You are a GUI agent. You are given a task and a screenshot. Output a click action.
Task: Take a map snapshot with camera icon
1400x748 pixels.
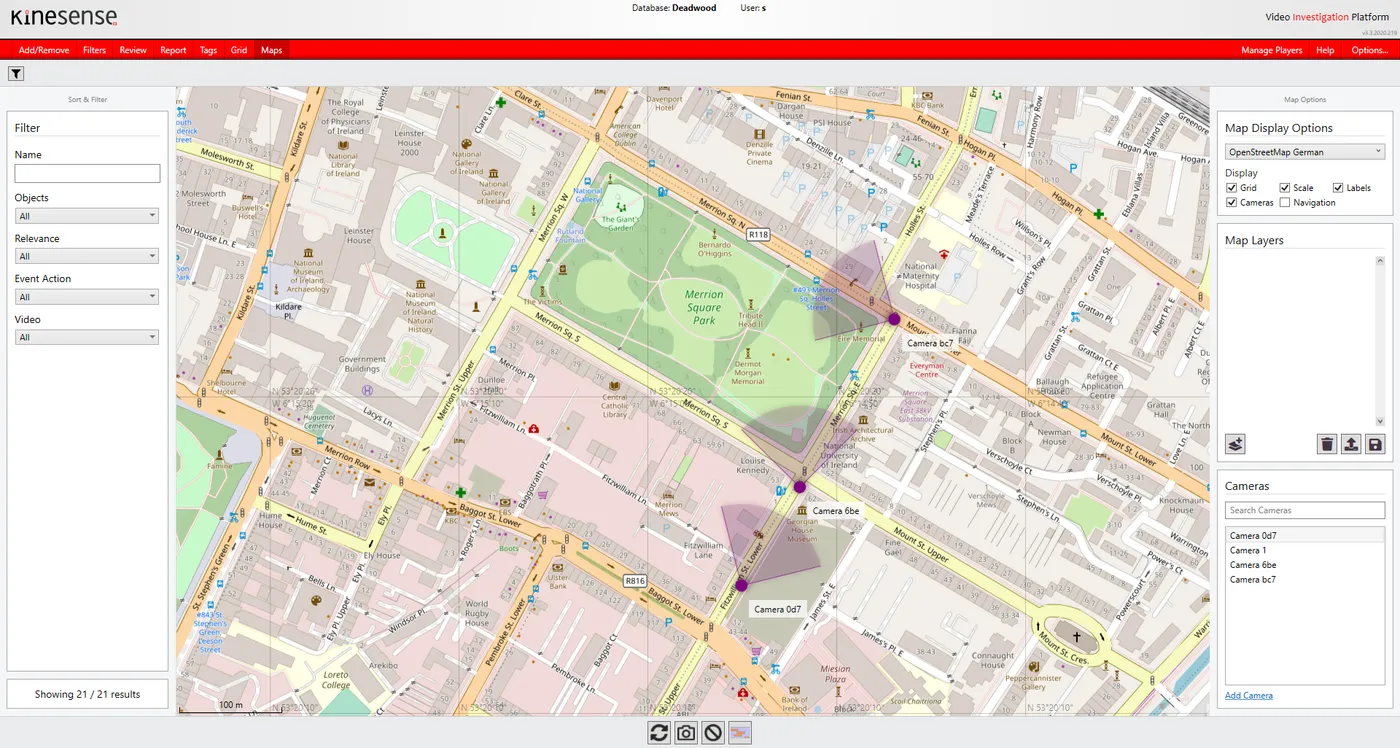[x=686, y=733]
